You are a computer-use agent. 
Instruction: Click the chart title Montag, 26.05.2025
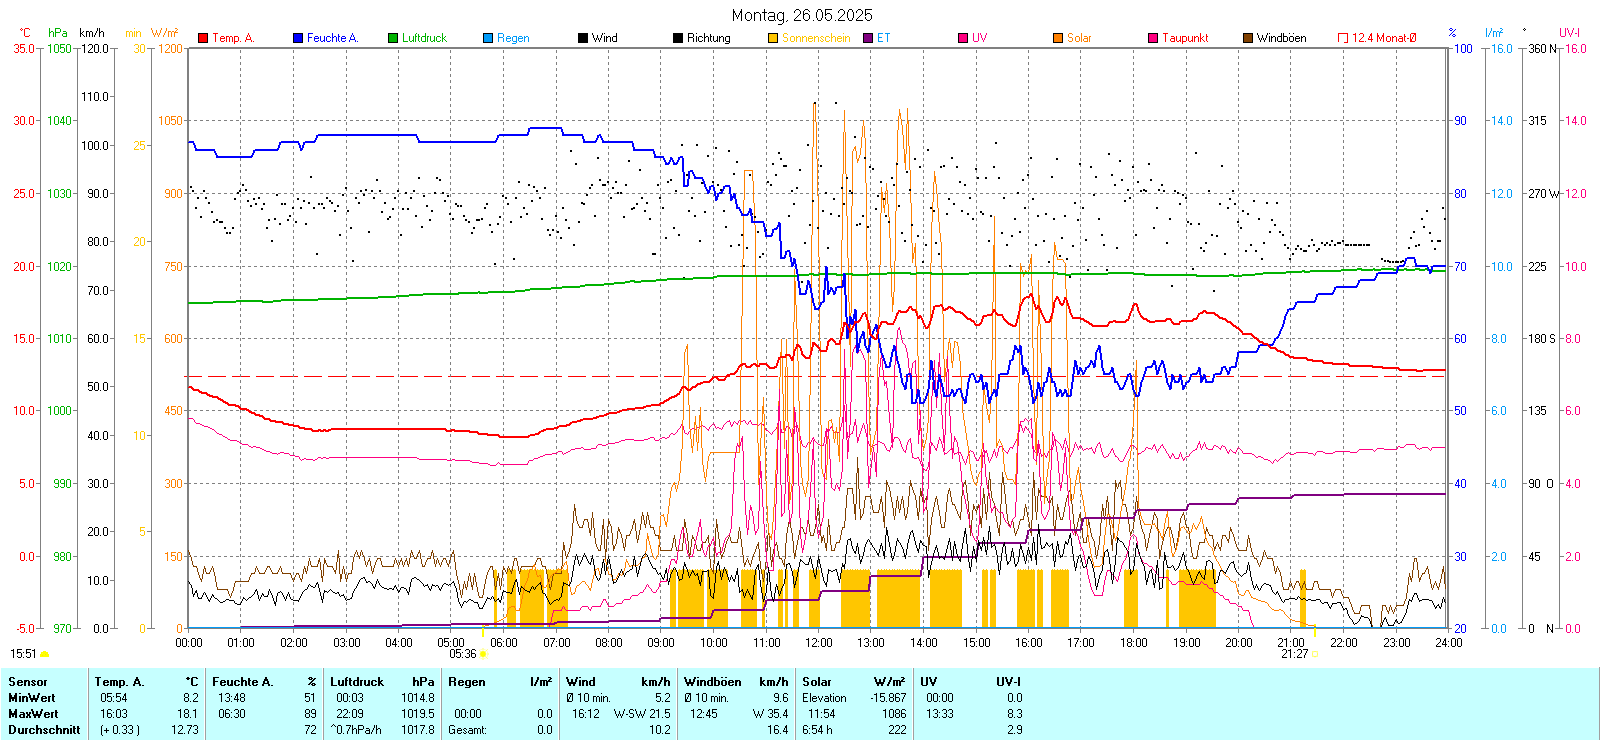pos(801,15)
